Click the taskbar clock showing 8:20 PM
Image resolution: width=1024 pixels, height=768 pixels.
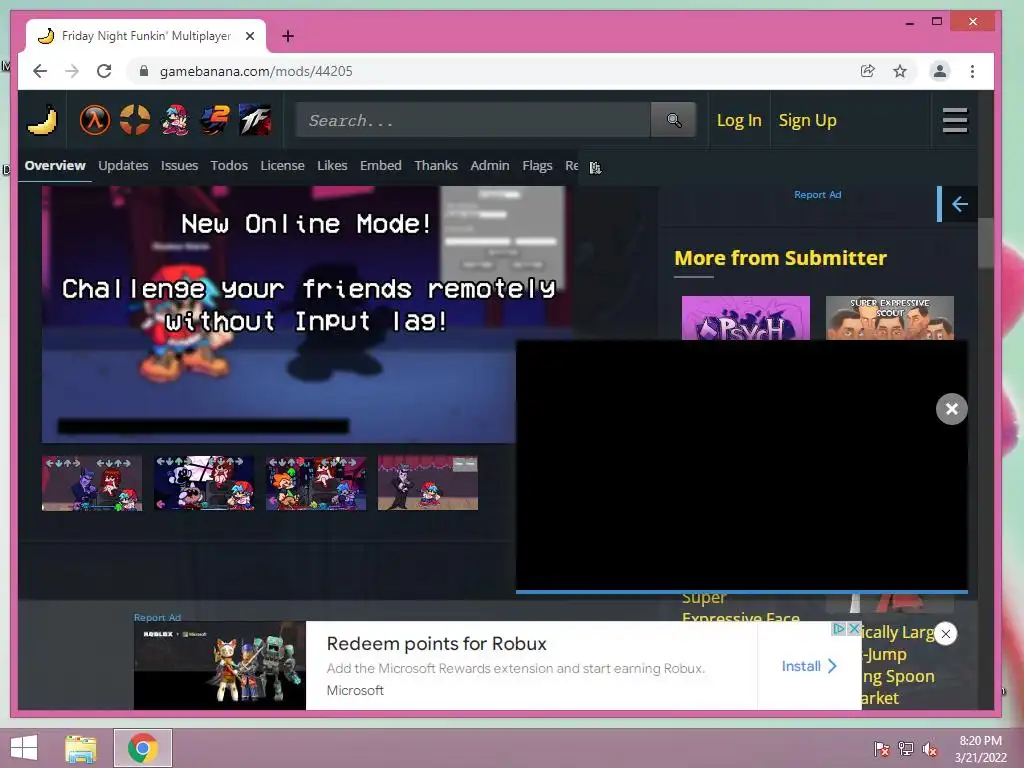tap(980, 749)
